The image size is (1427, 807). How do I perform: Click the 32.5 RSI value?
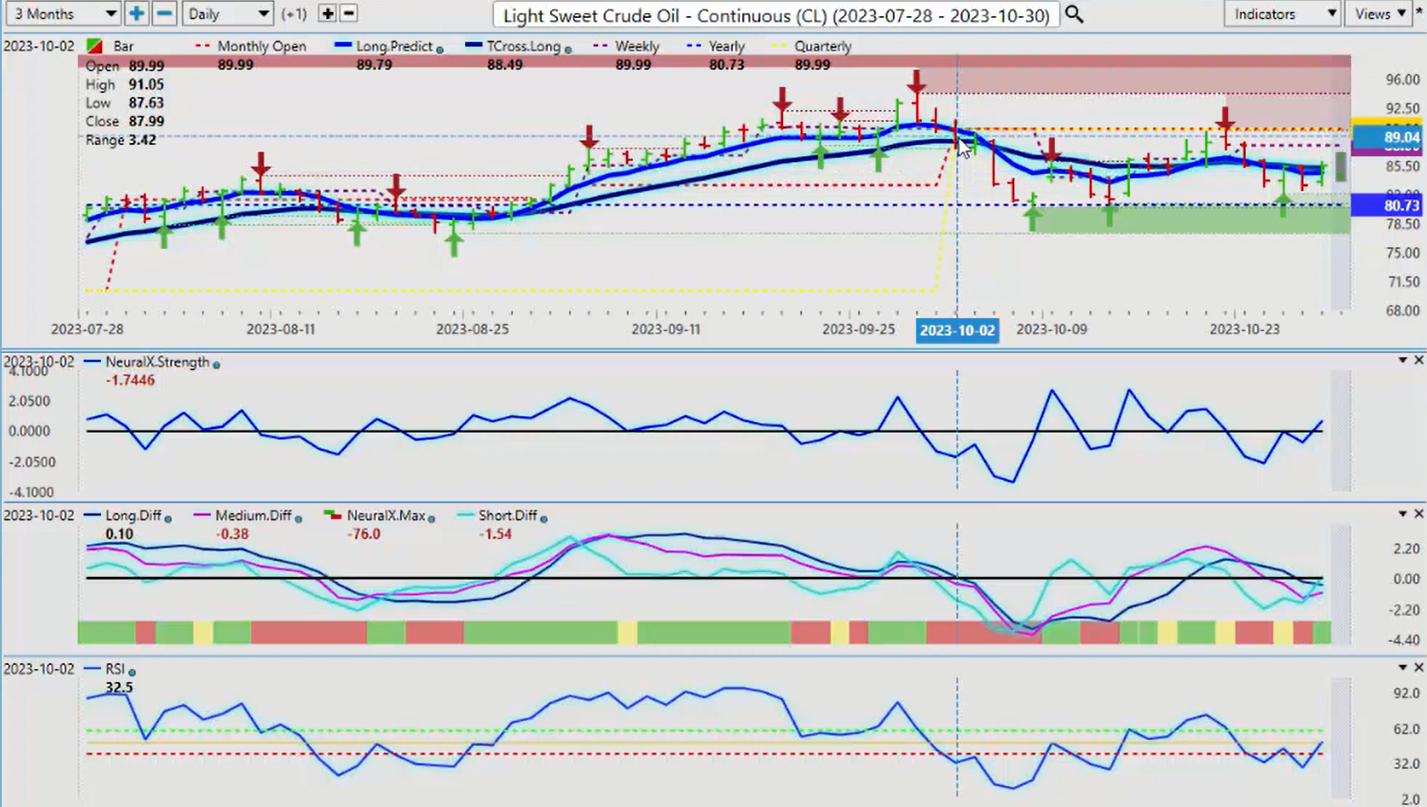(x=119, y=688)
